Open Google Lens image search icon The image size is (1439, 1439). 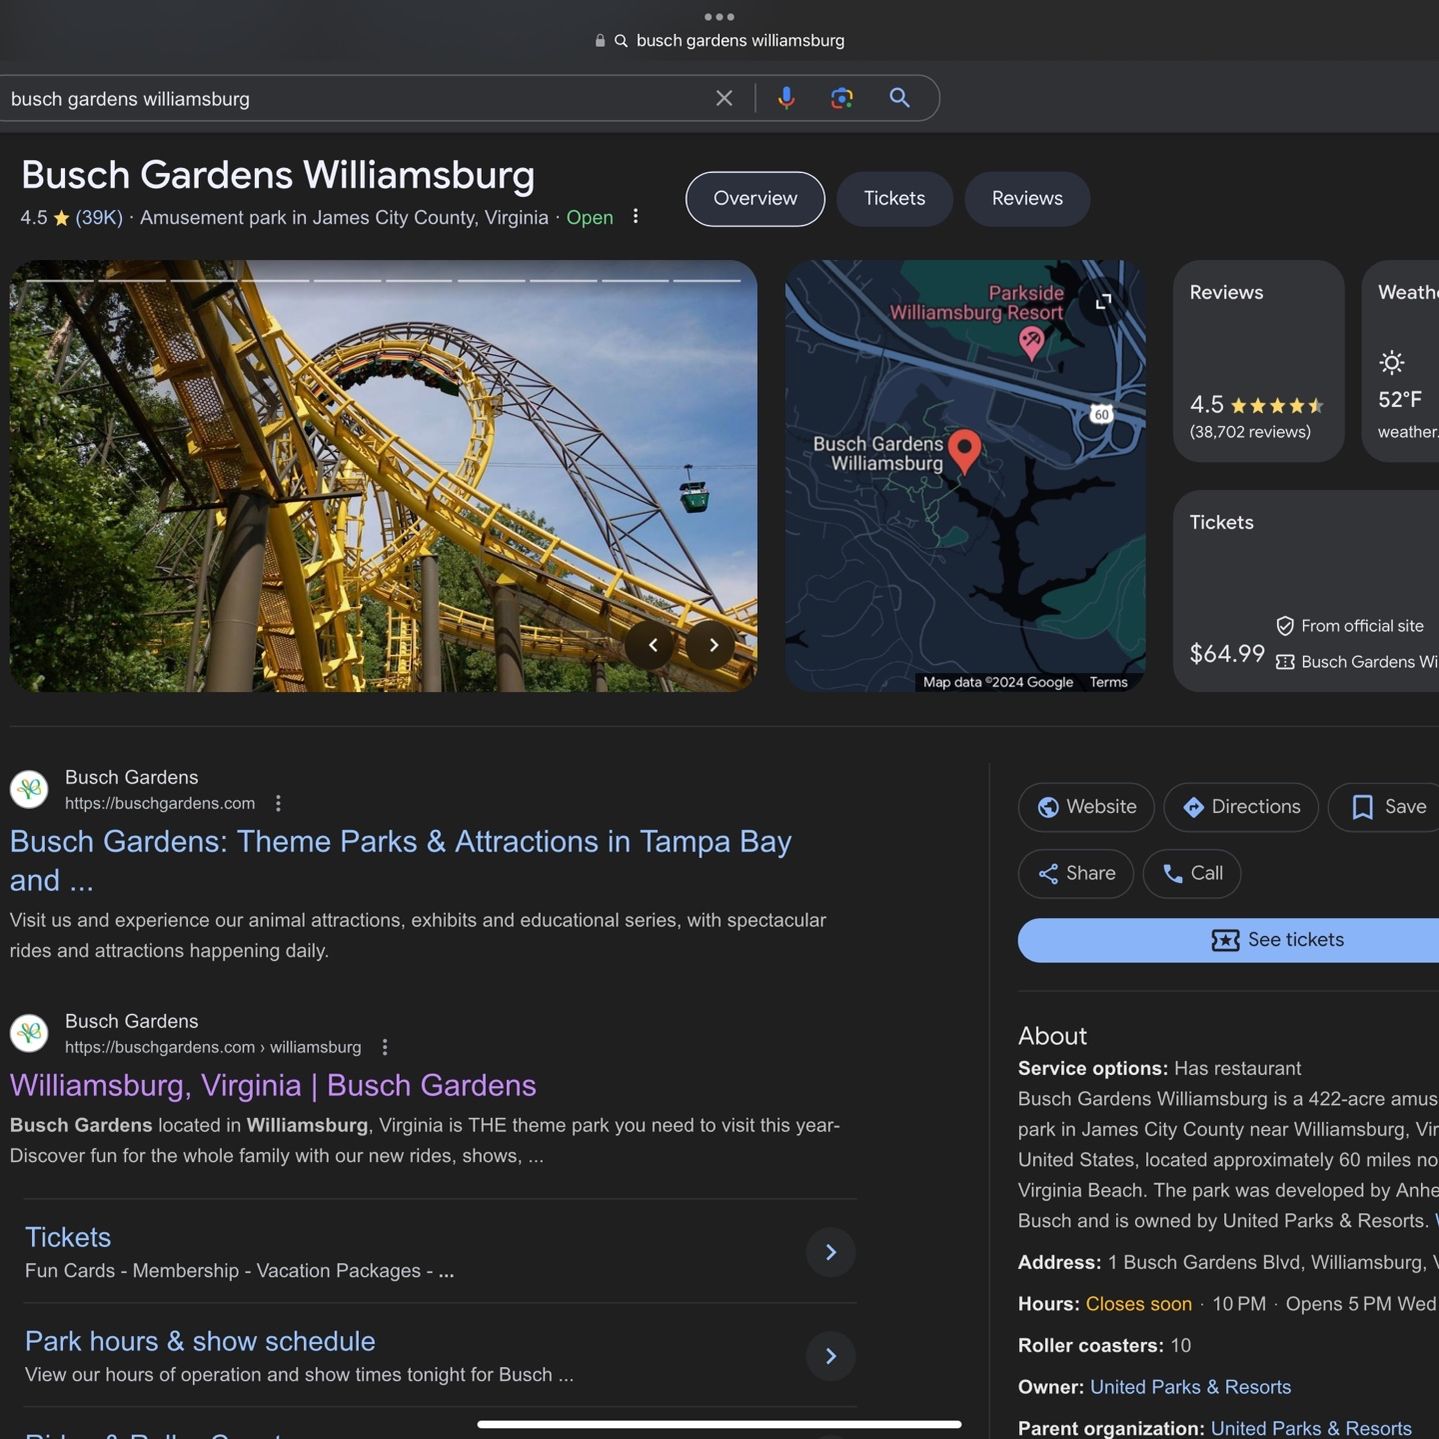pos(842,98)
